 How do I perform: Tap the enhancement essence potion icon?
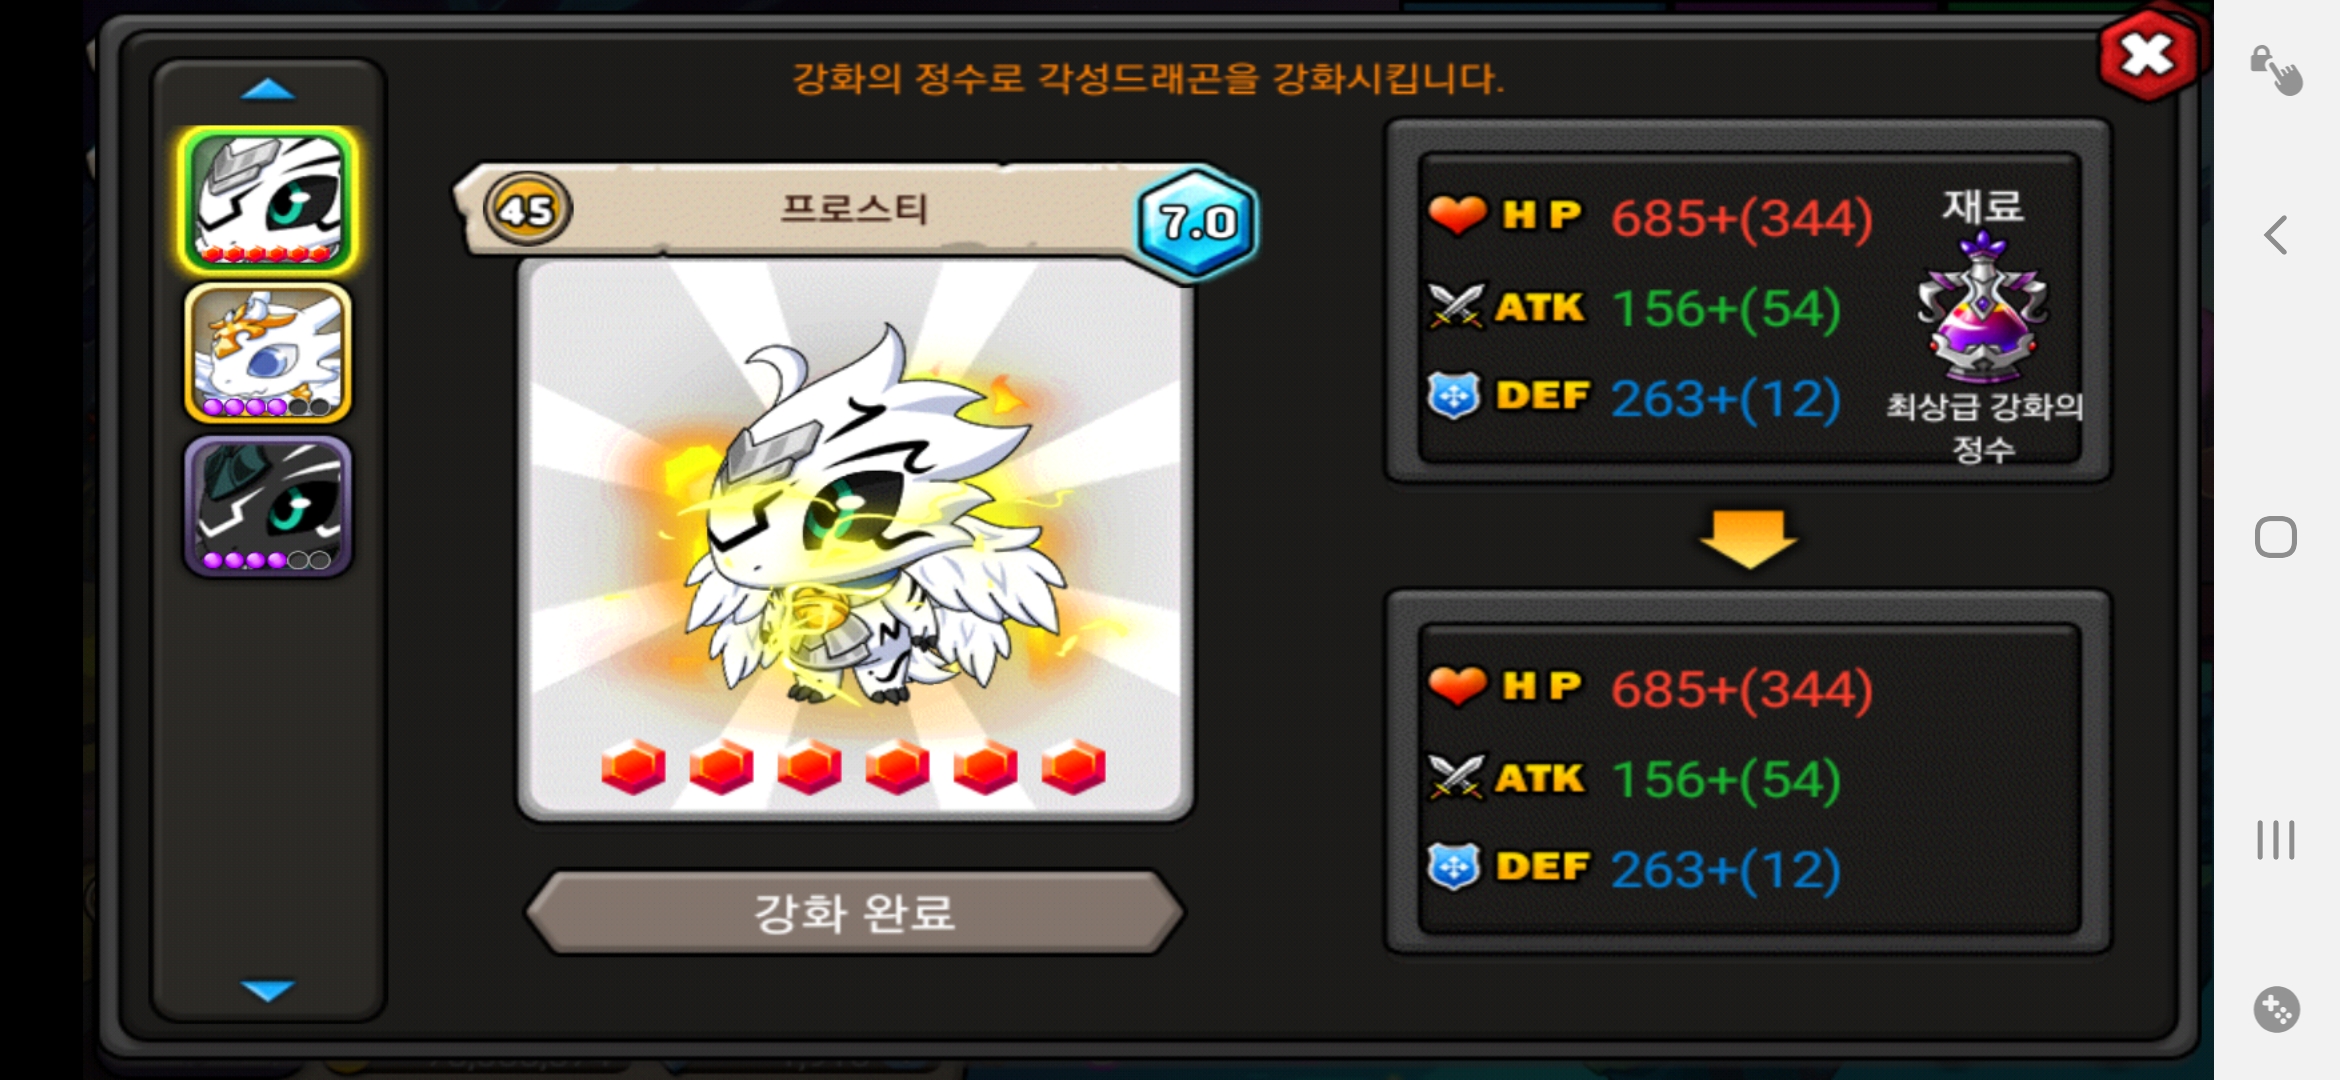pyautogui.click(x=1982, y=308)
